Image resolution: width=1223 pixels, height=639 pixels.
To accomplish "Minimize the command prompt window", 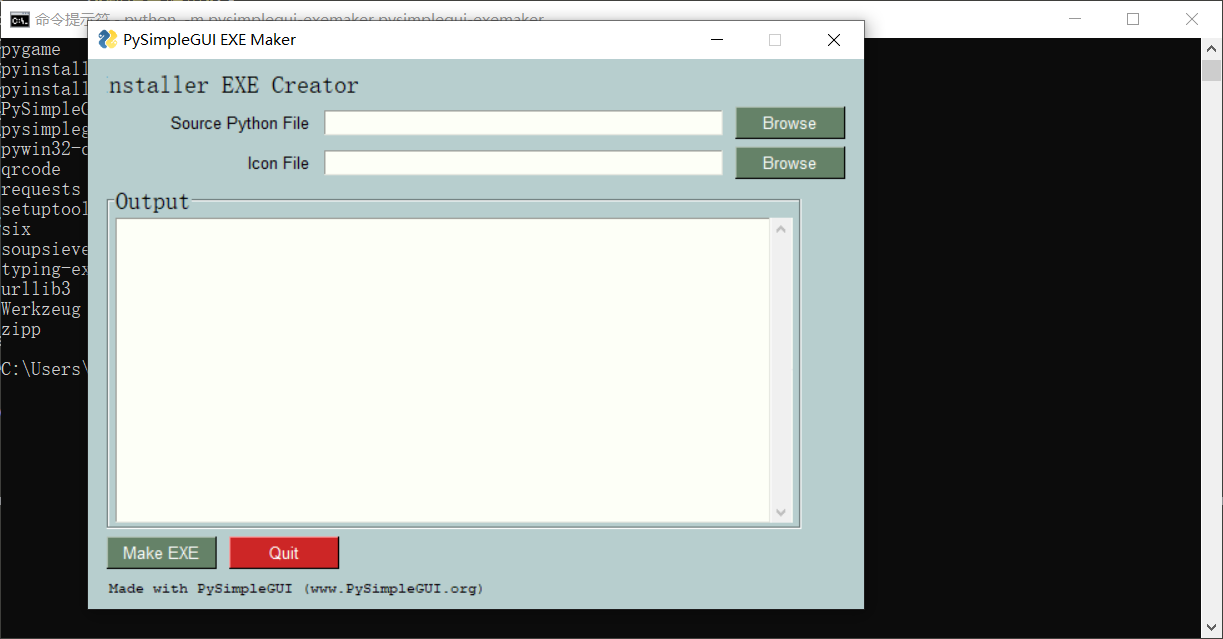I will [x=1075, y=19].
